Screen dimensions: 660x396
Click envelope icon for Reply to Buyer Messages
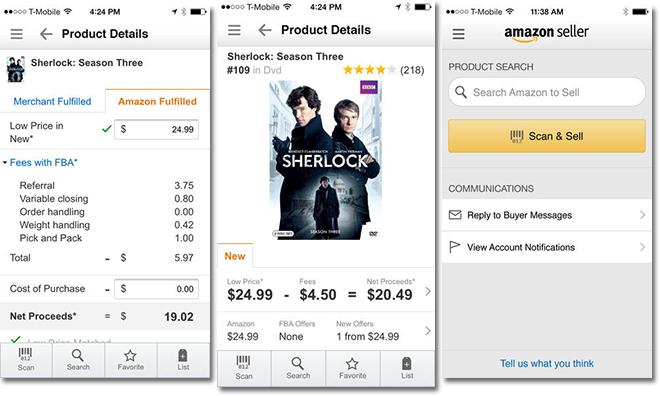click(x=455, y=215)
